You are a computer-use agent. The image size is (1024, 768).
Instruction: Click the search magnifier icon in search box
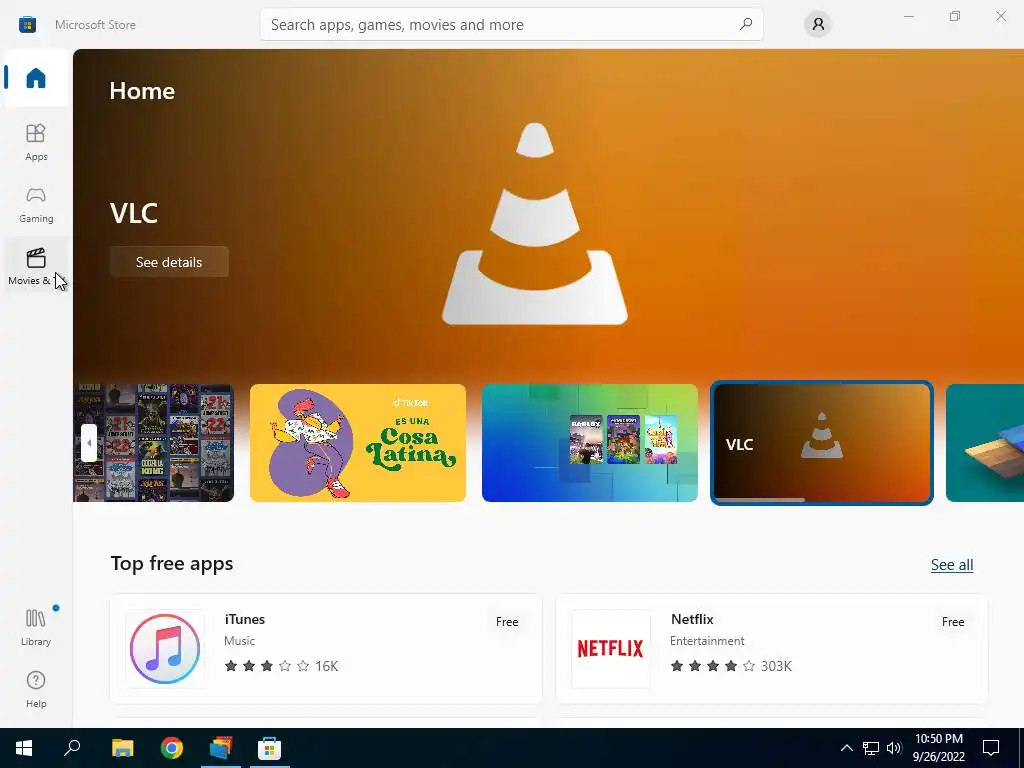(x=746, y=24)
